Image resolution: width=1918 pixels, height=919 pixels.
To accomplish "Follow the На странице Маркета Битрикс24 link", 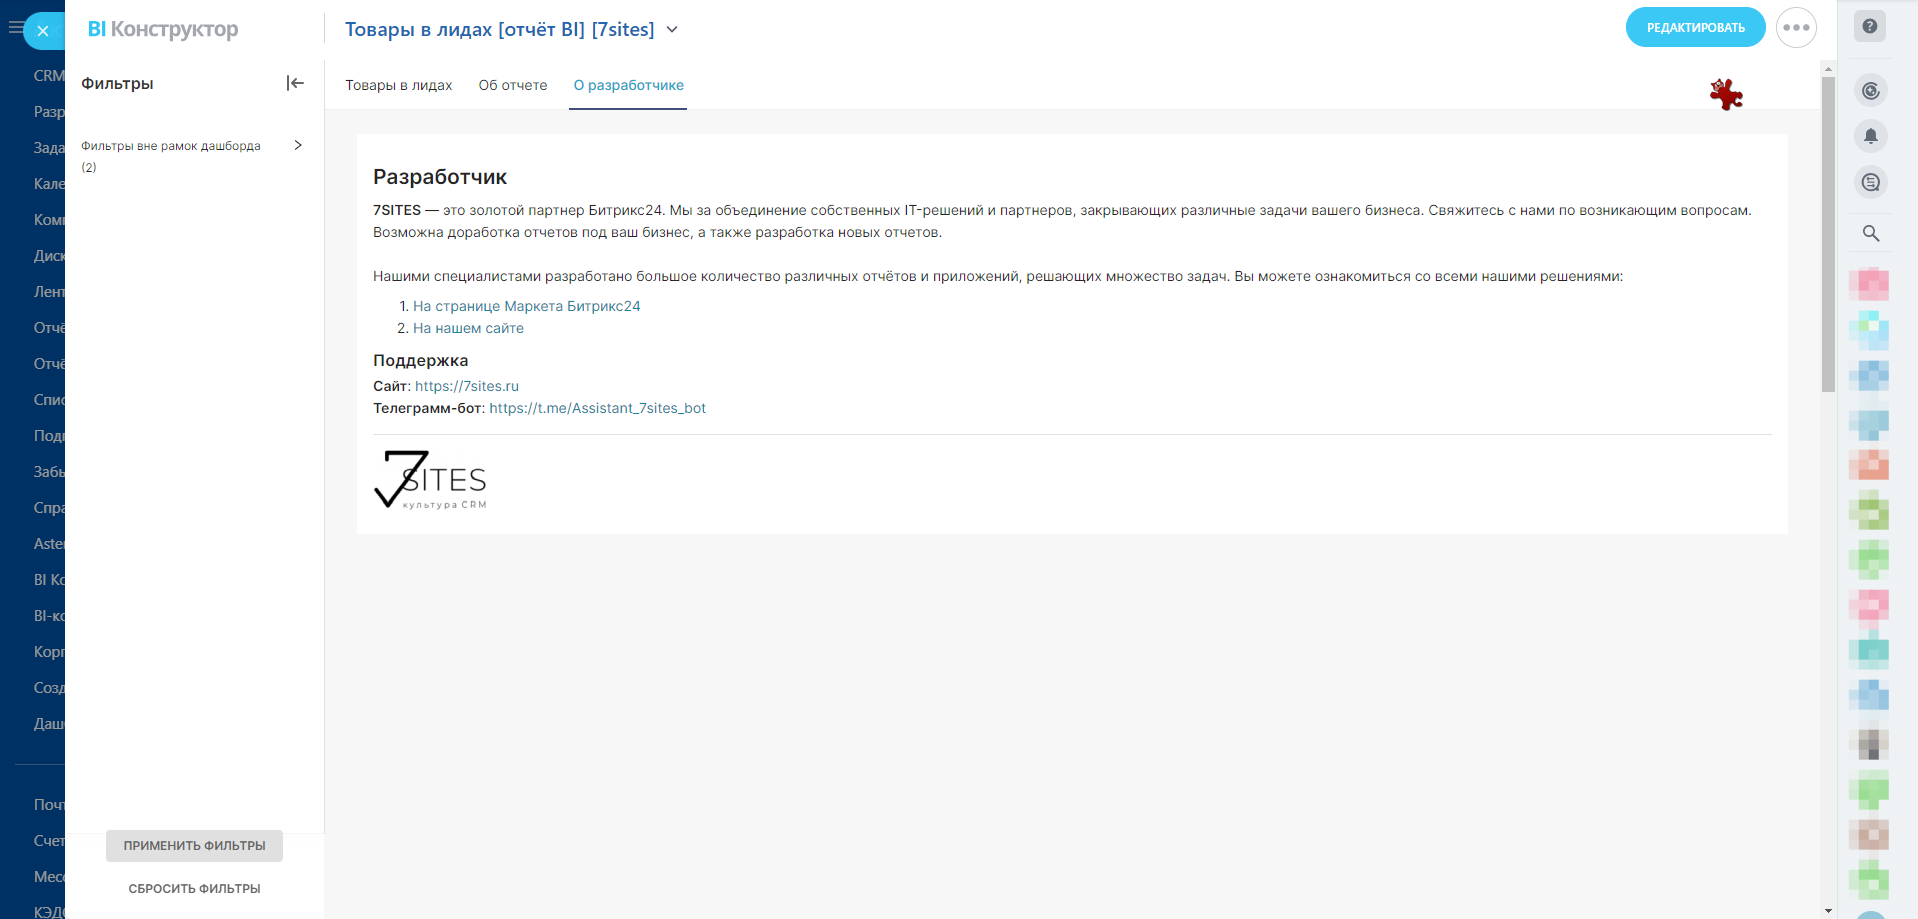I will point(527,306).
